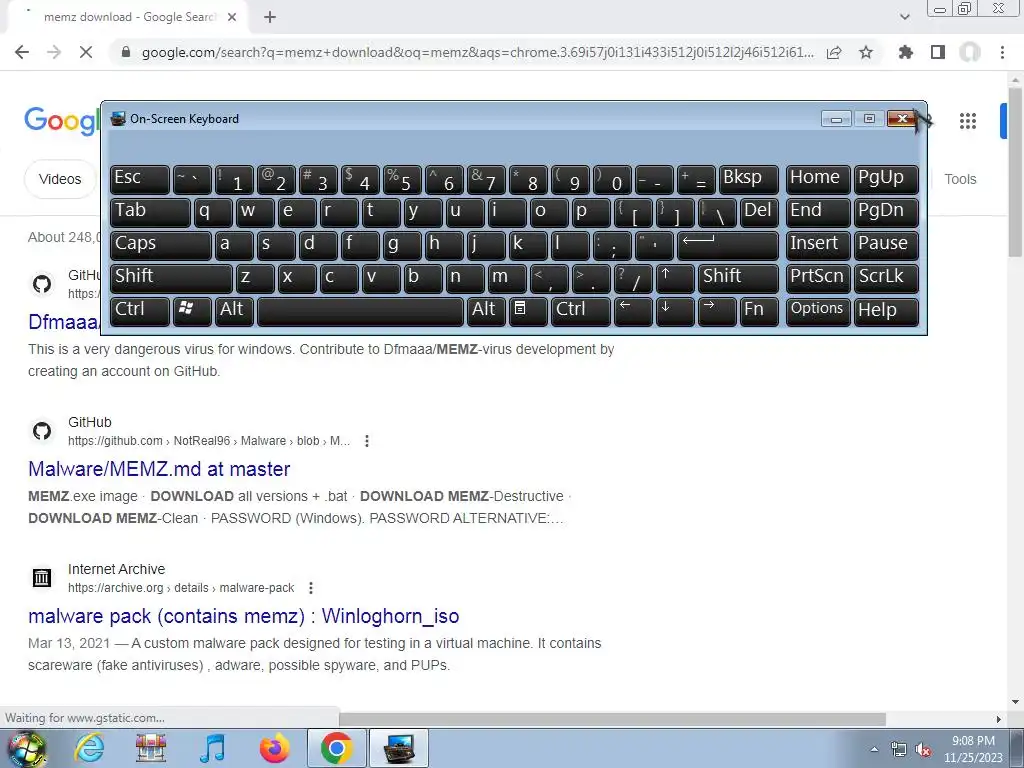Viewport: 1024px width, 768px height.
Task: Click the left arrow key on keyboard
Action: pos(633,311)
